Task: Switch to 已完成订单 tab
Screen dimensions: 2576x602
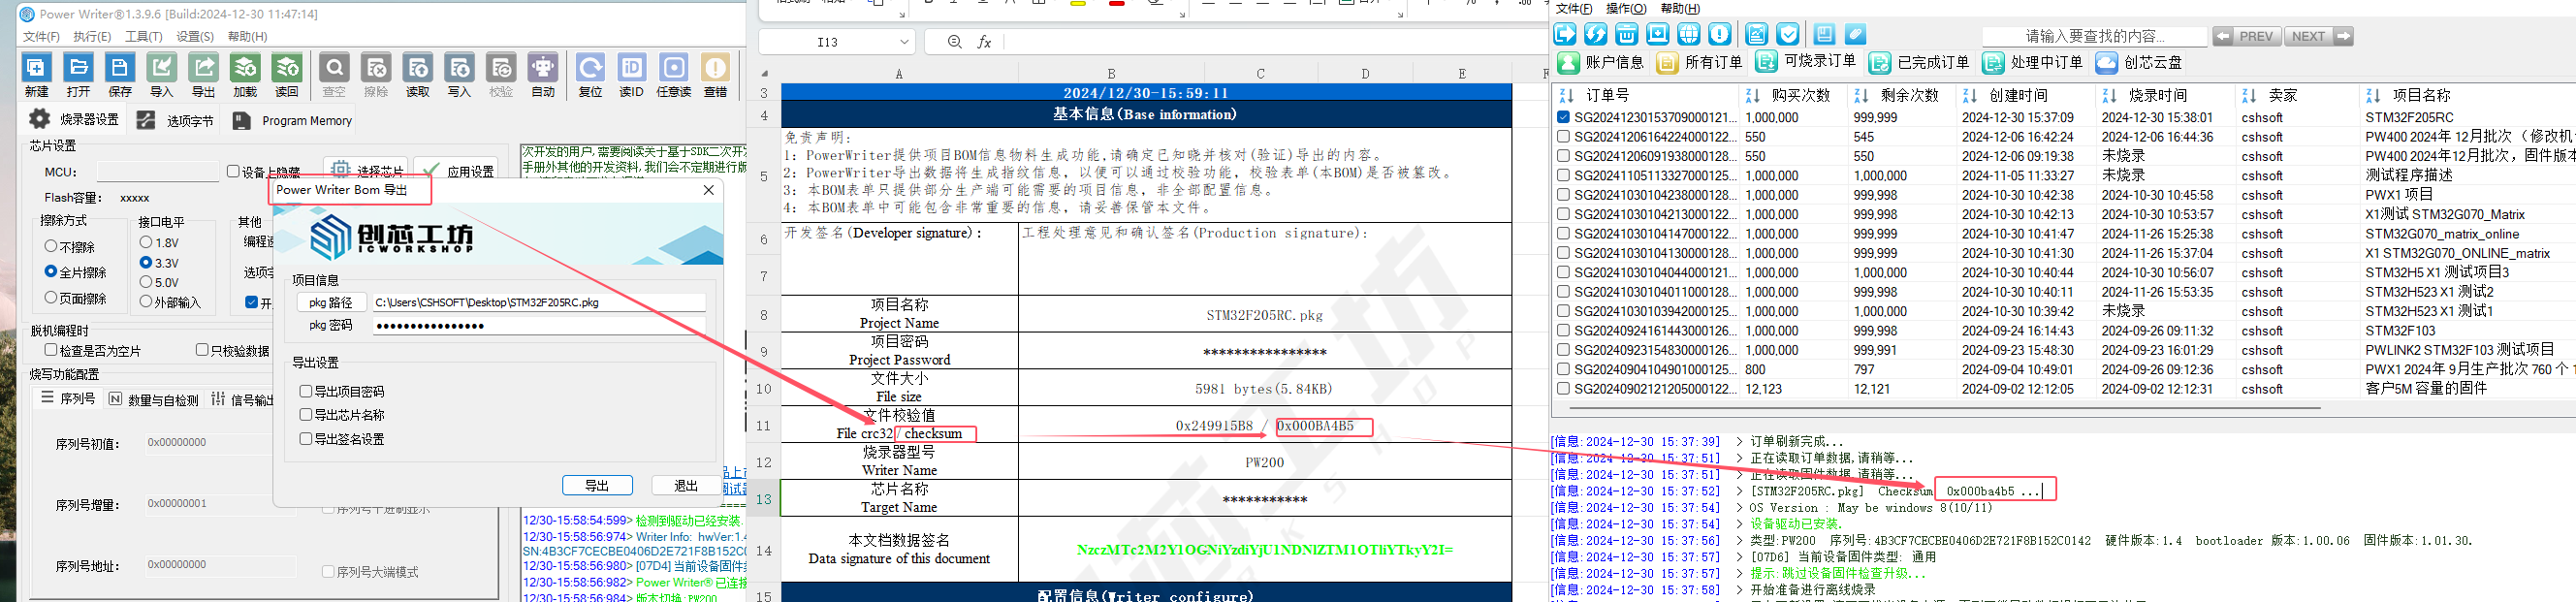Action: [1920, 62]
